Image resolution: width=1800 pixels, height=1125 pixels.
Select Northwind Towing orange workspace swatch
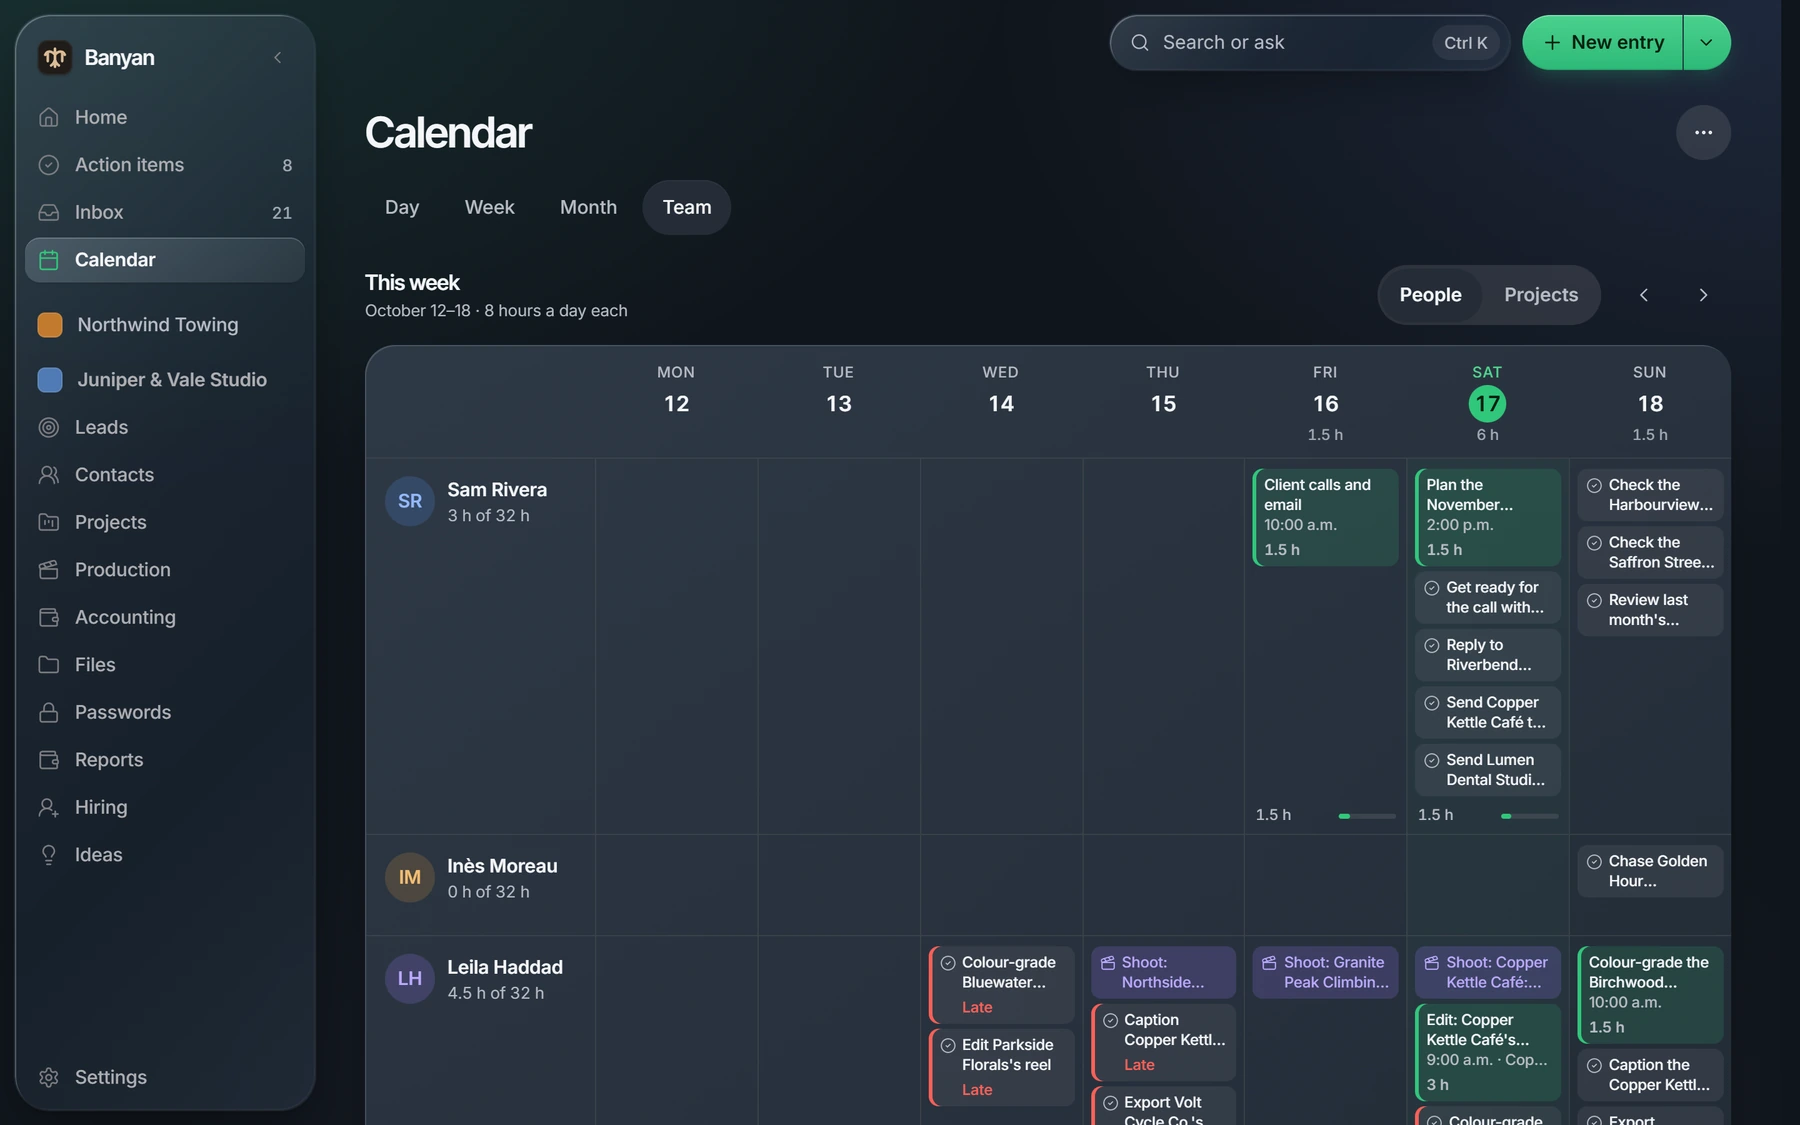(50, 325)
